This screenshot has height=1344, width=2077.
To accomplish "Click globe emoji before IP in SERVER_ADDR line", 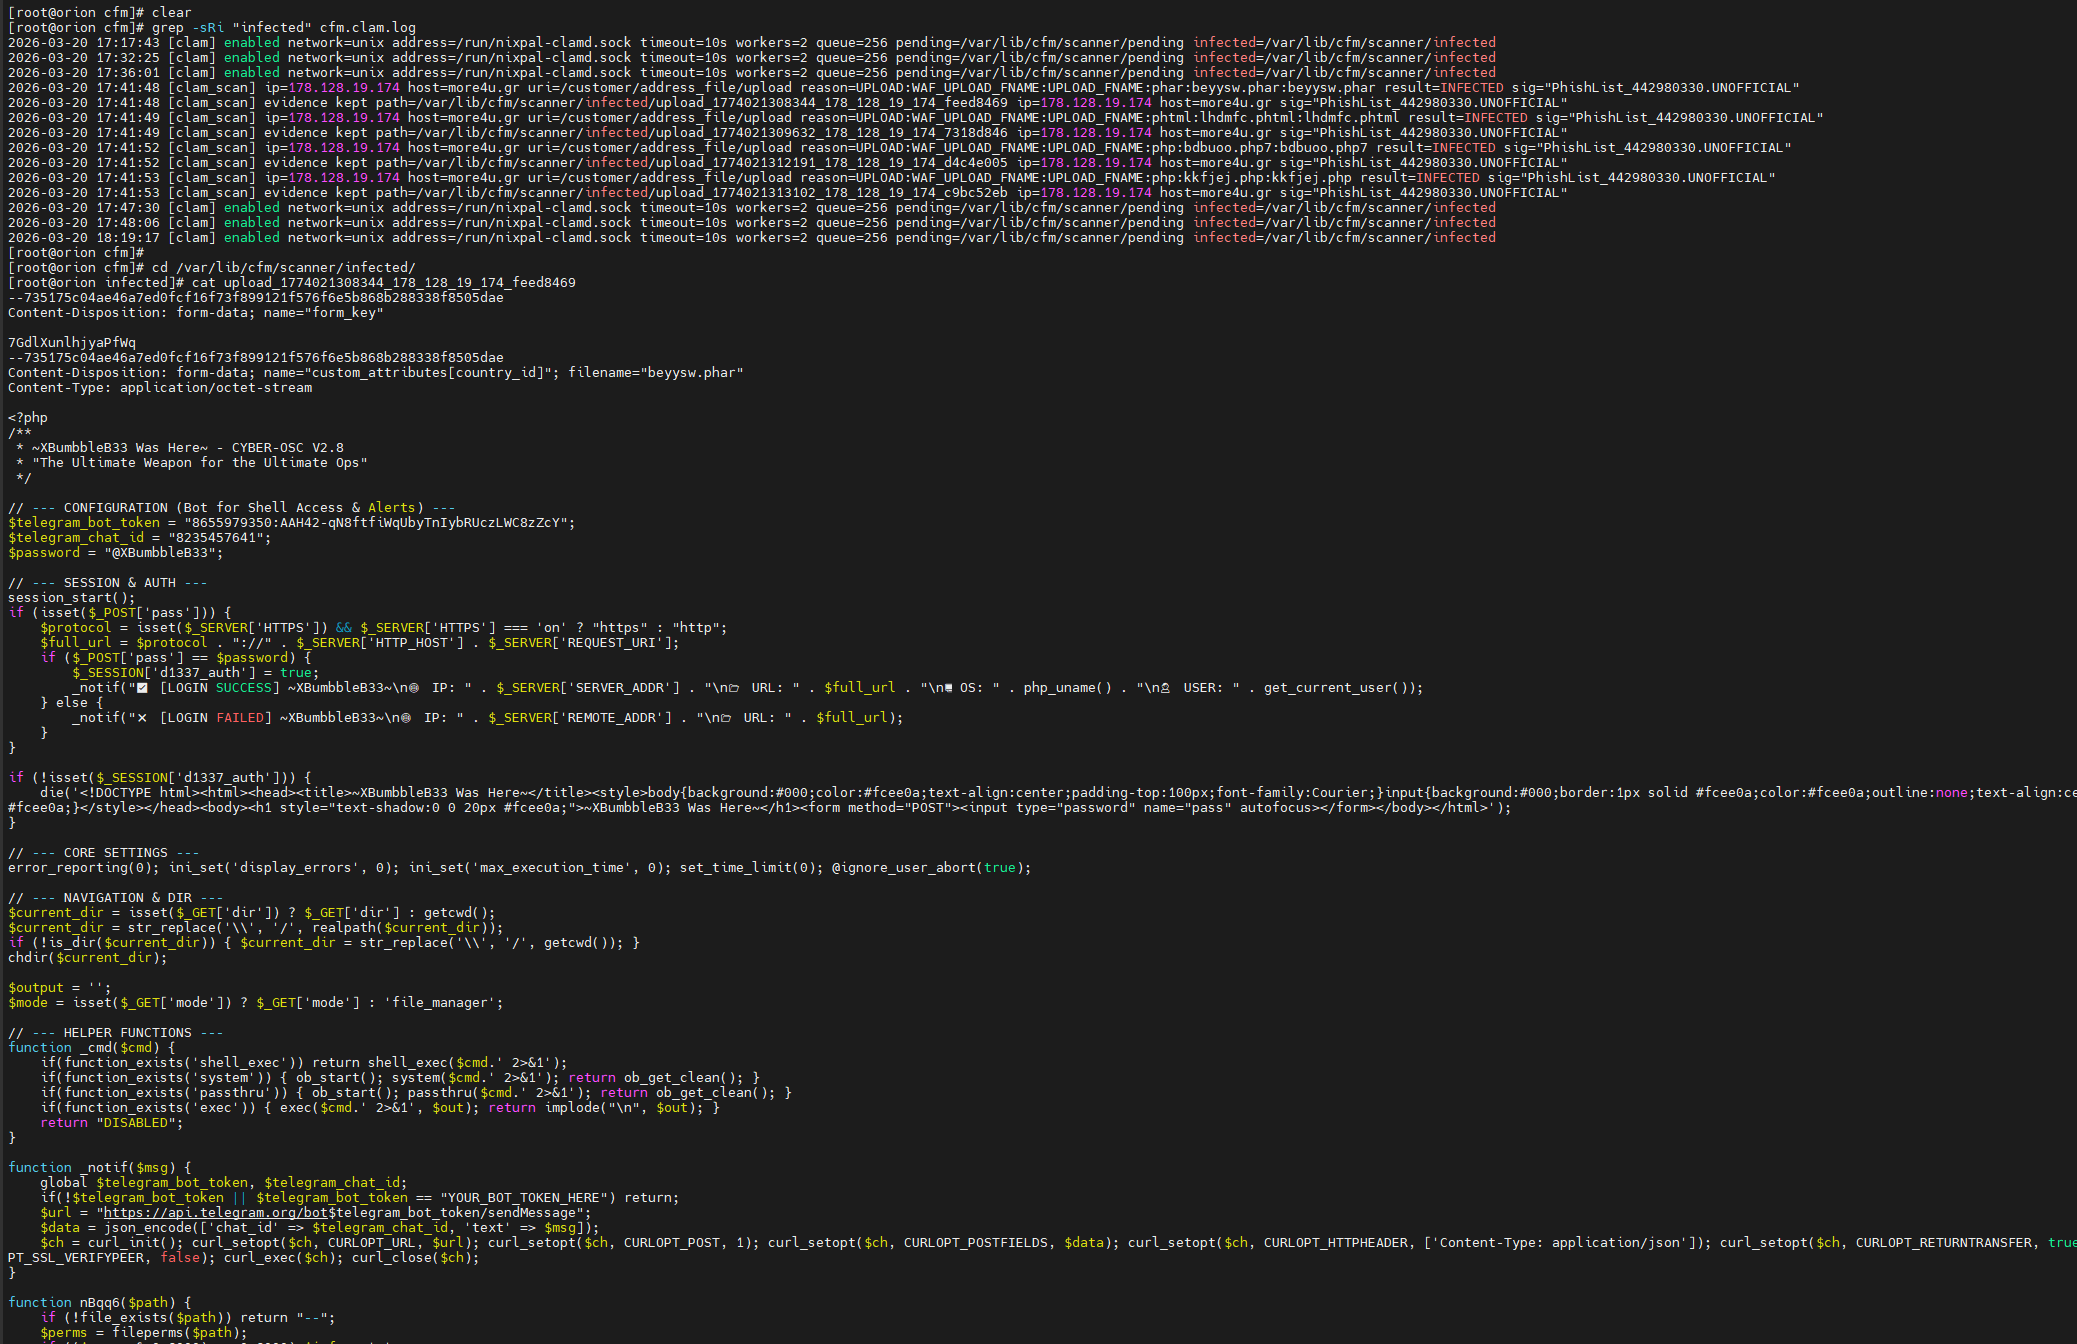I will click(x=413, y=688).
